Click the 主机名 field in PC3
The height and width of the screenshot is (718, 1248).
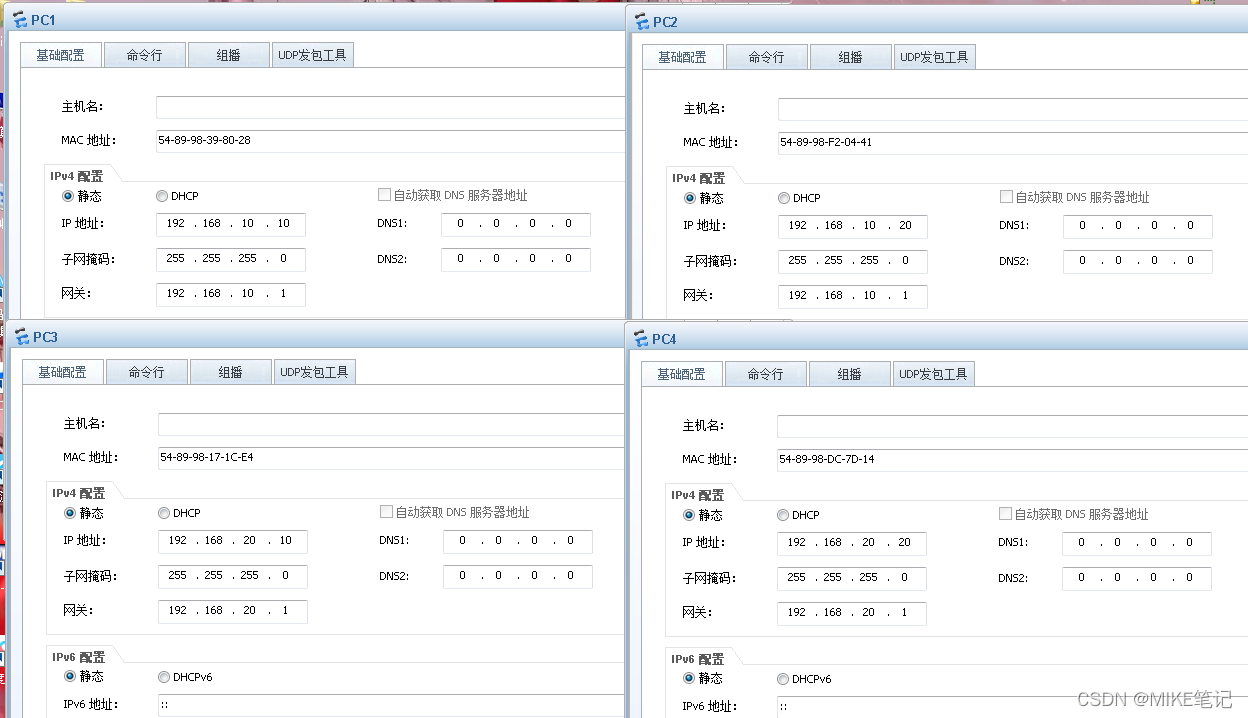(391, 424)
